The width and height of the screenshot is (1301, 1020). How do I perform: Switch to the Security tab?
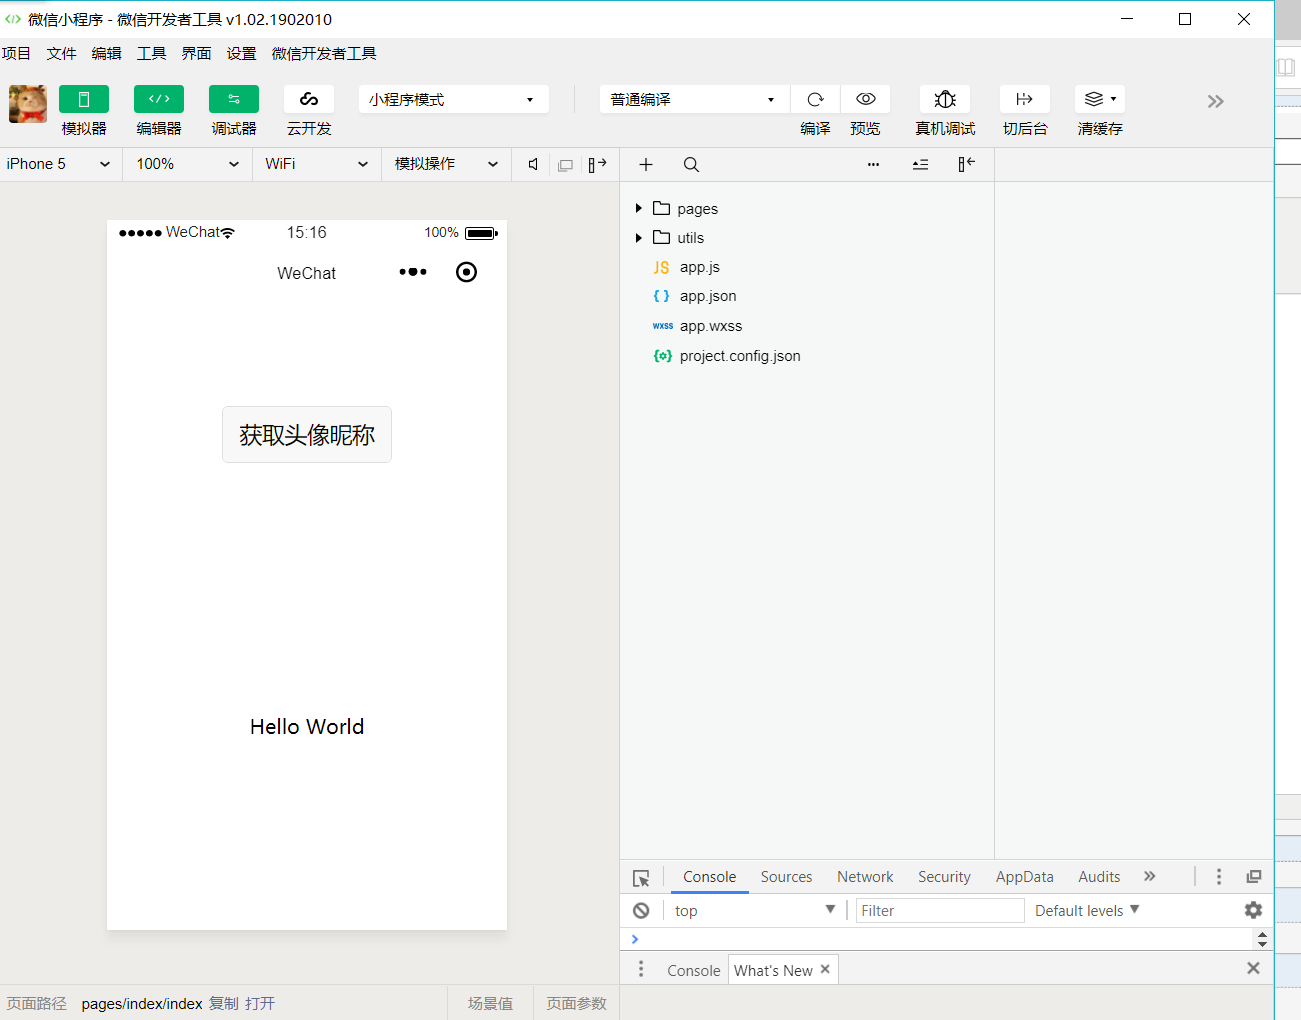pos(944,877)
